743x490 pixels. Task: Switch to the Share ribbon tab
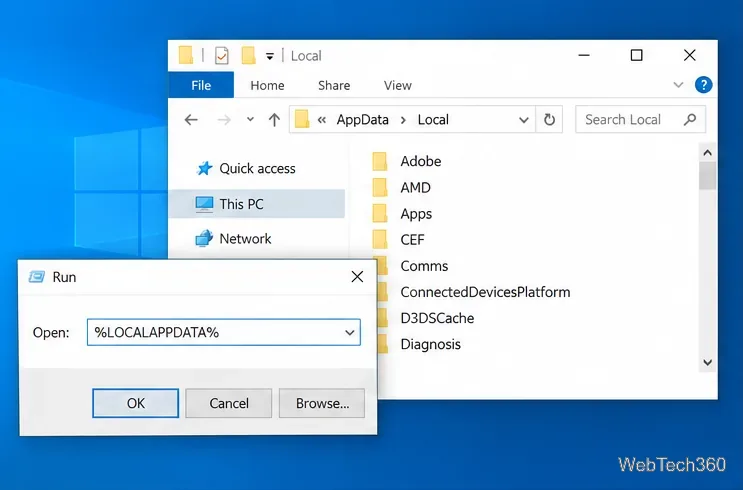334,85
